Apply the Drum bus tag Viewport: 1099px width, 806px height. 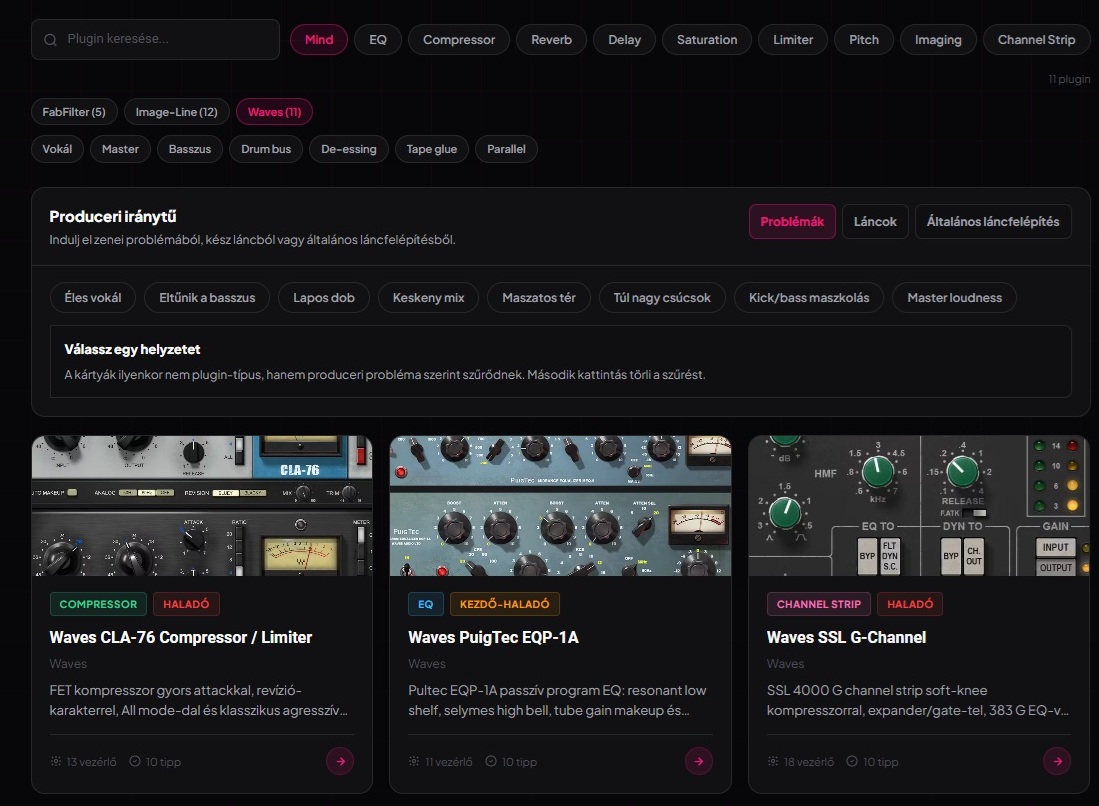(x=266, y=149)
